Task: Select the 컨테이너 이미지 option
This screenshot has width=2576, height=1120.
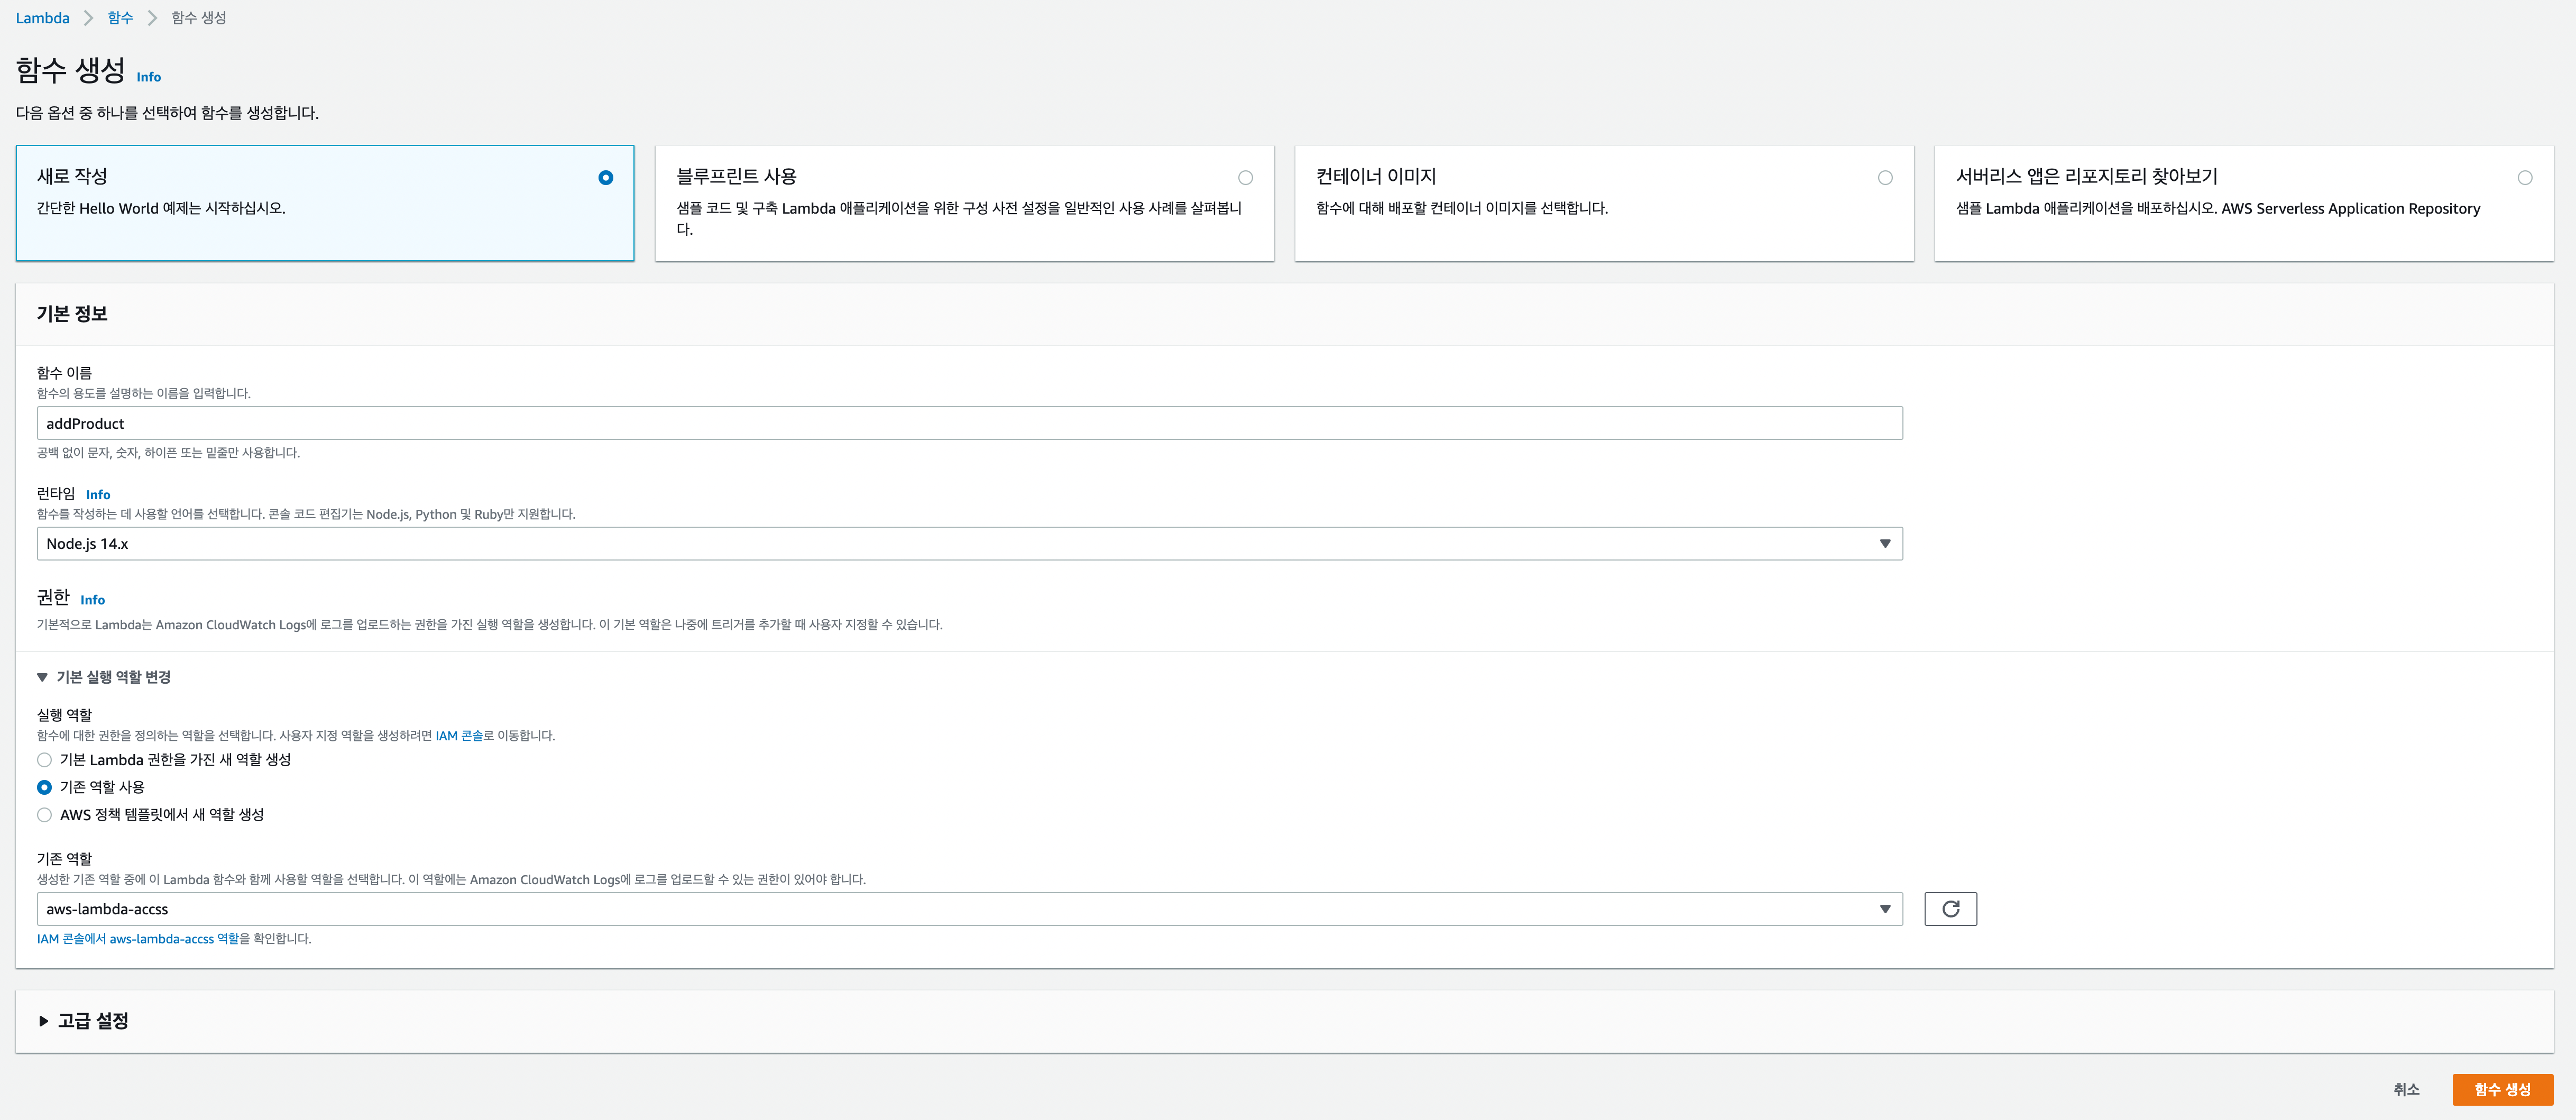Action: [1885, 178]
